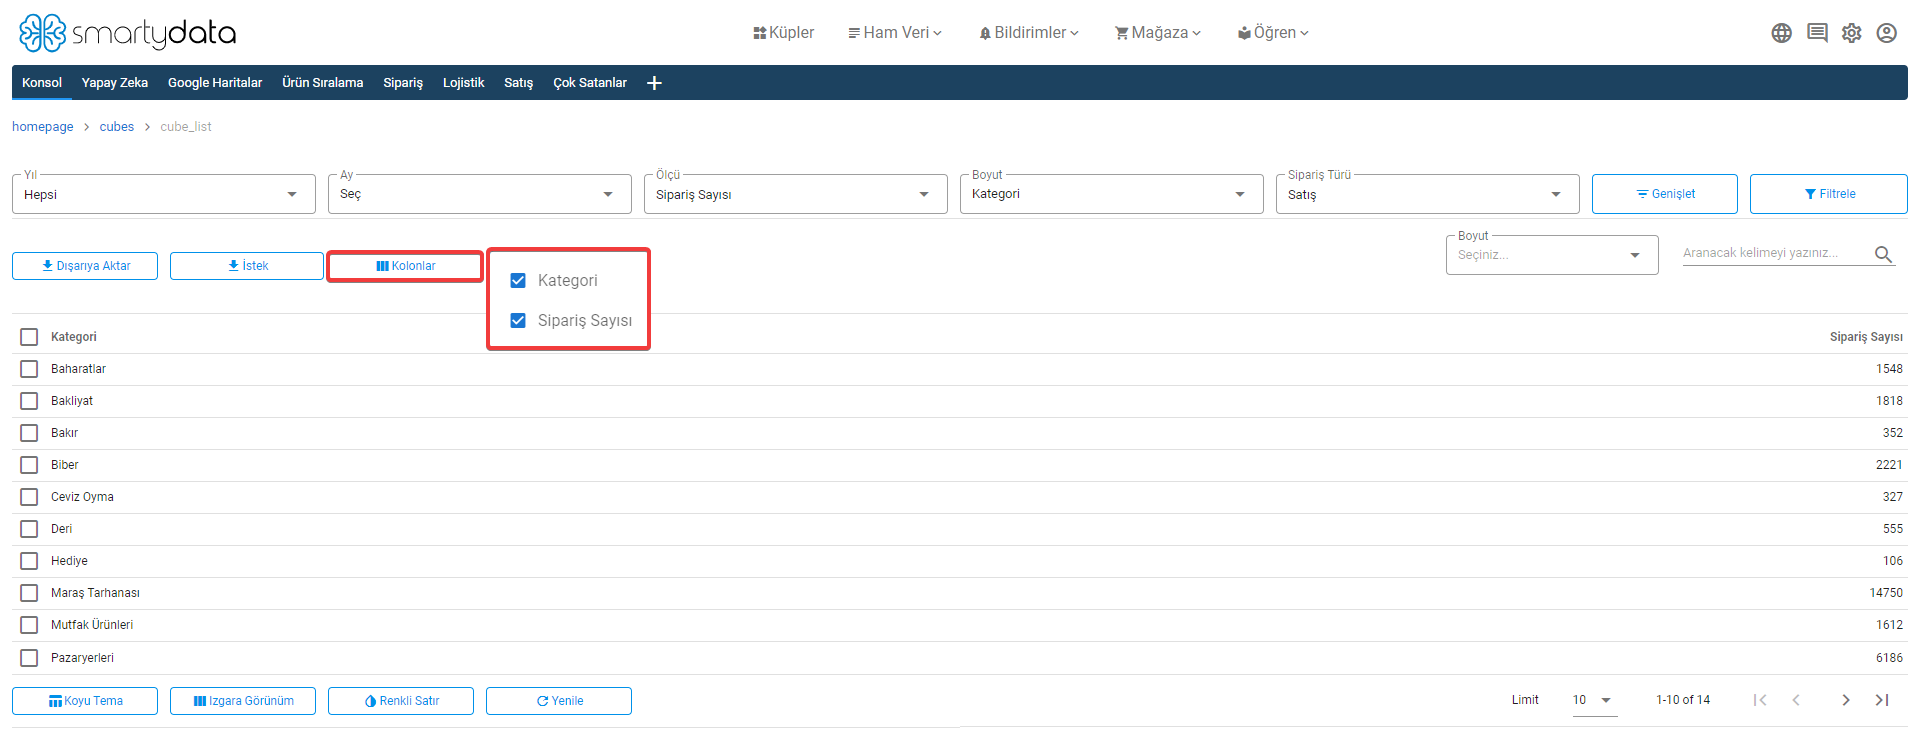Open the Ham Veri menu
This screenshot has height=742, width=1920.
coord(895,33)
